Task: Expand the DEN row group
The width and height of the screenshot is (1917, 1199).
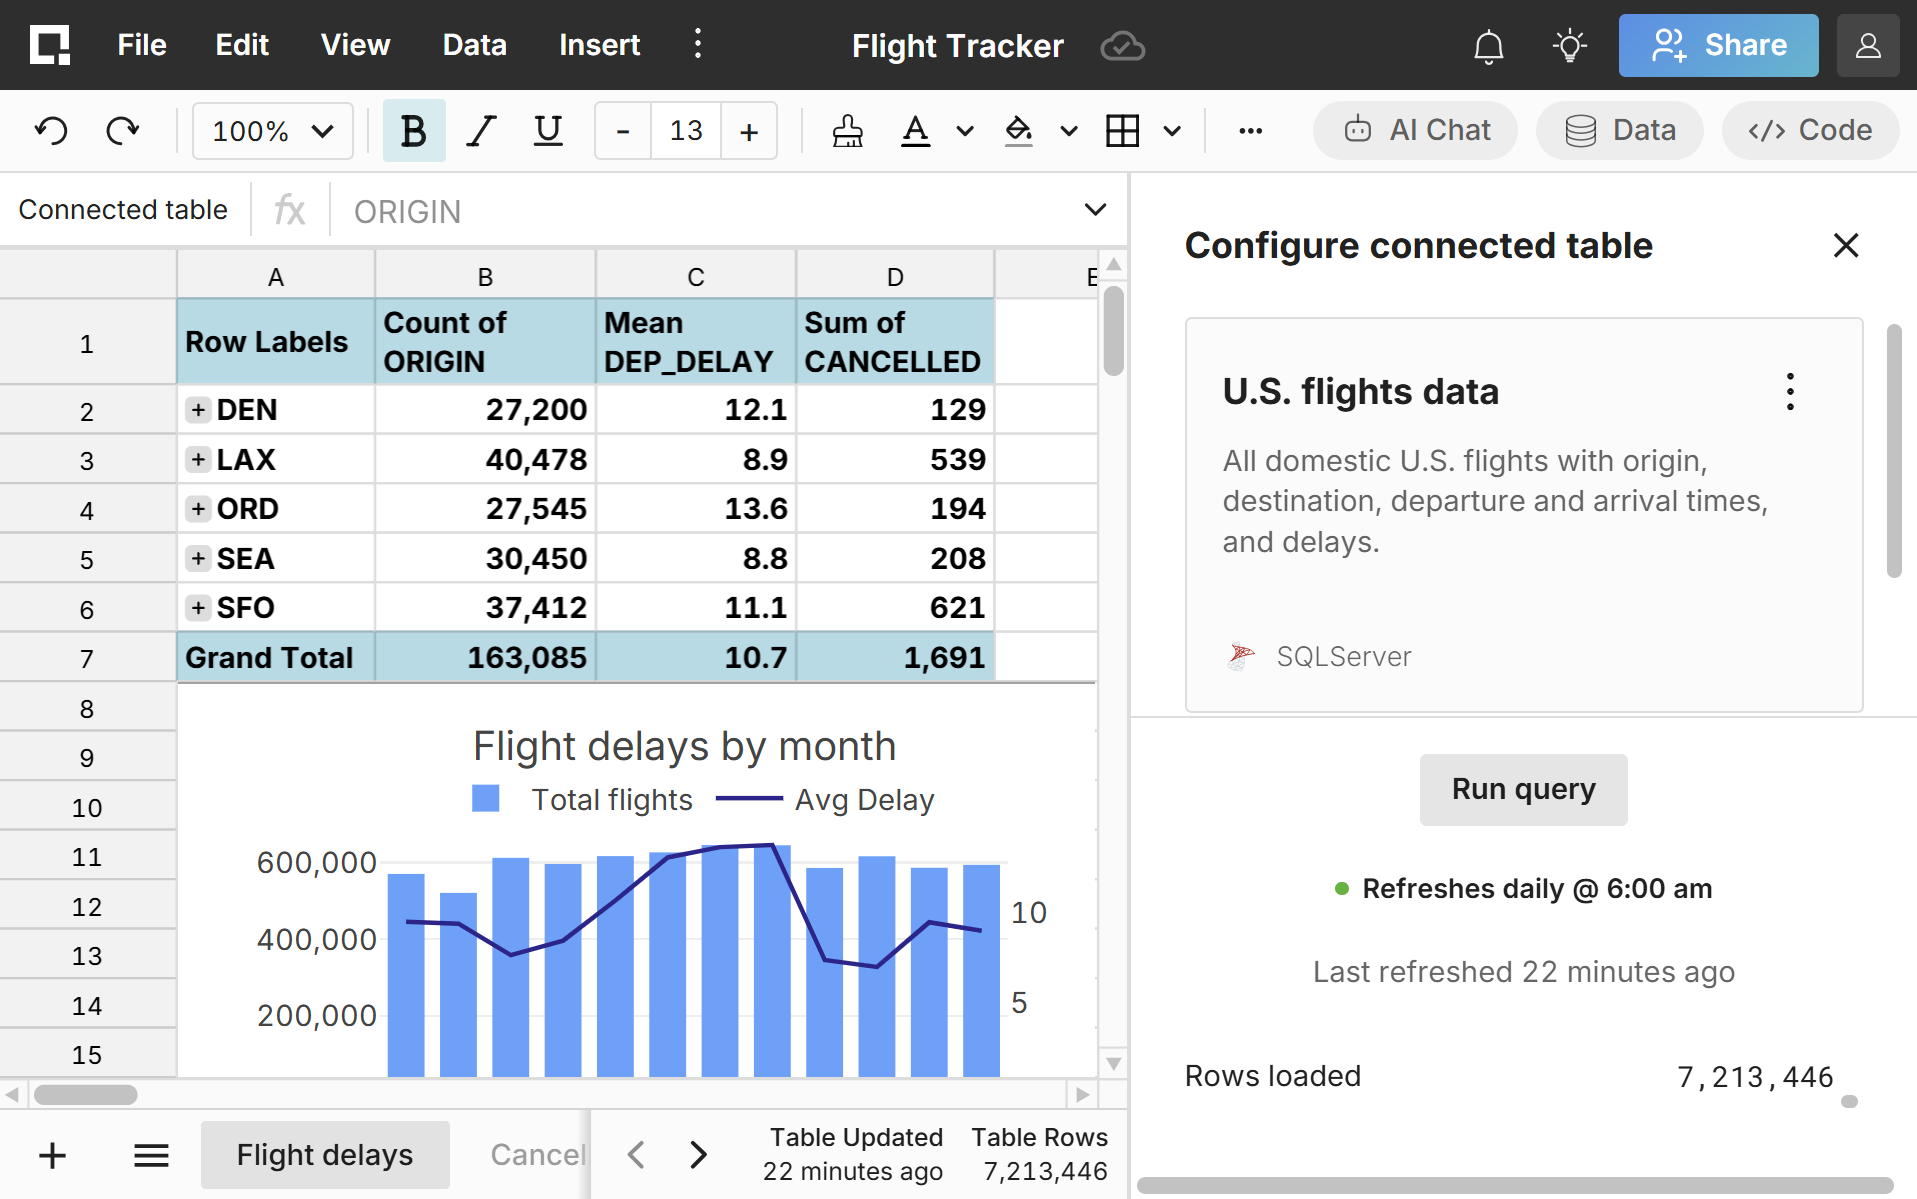Action: pos(198,410)
